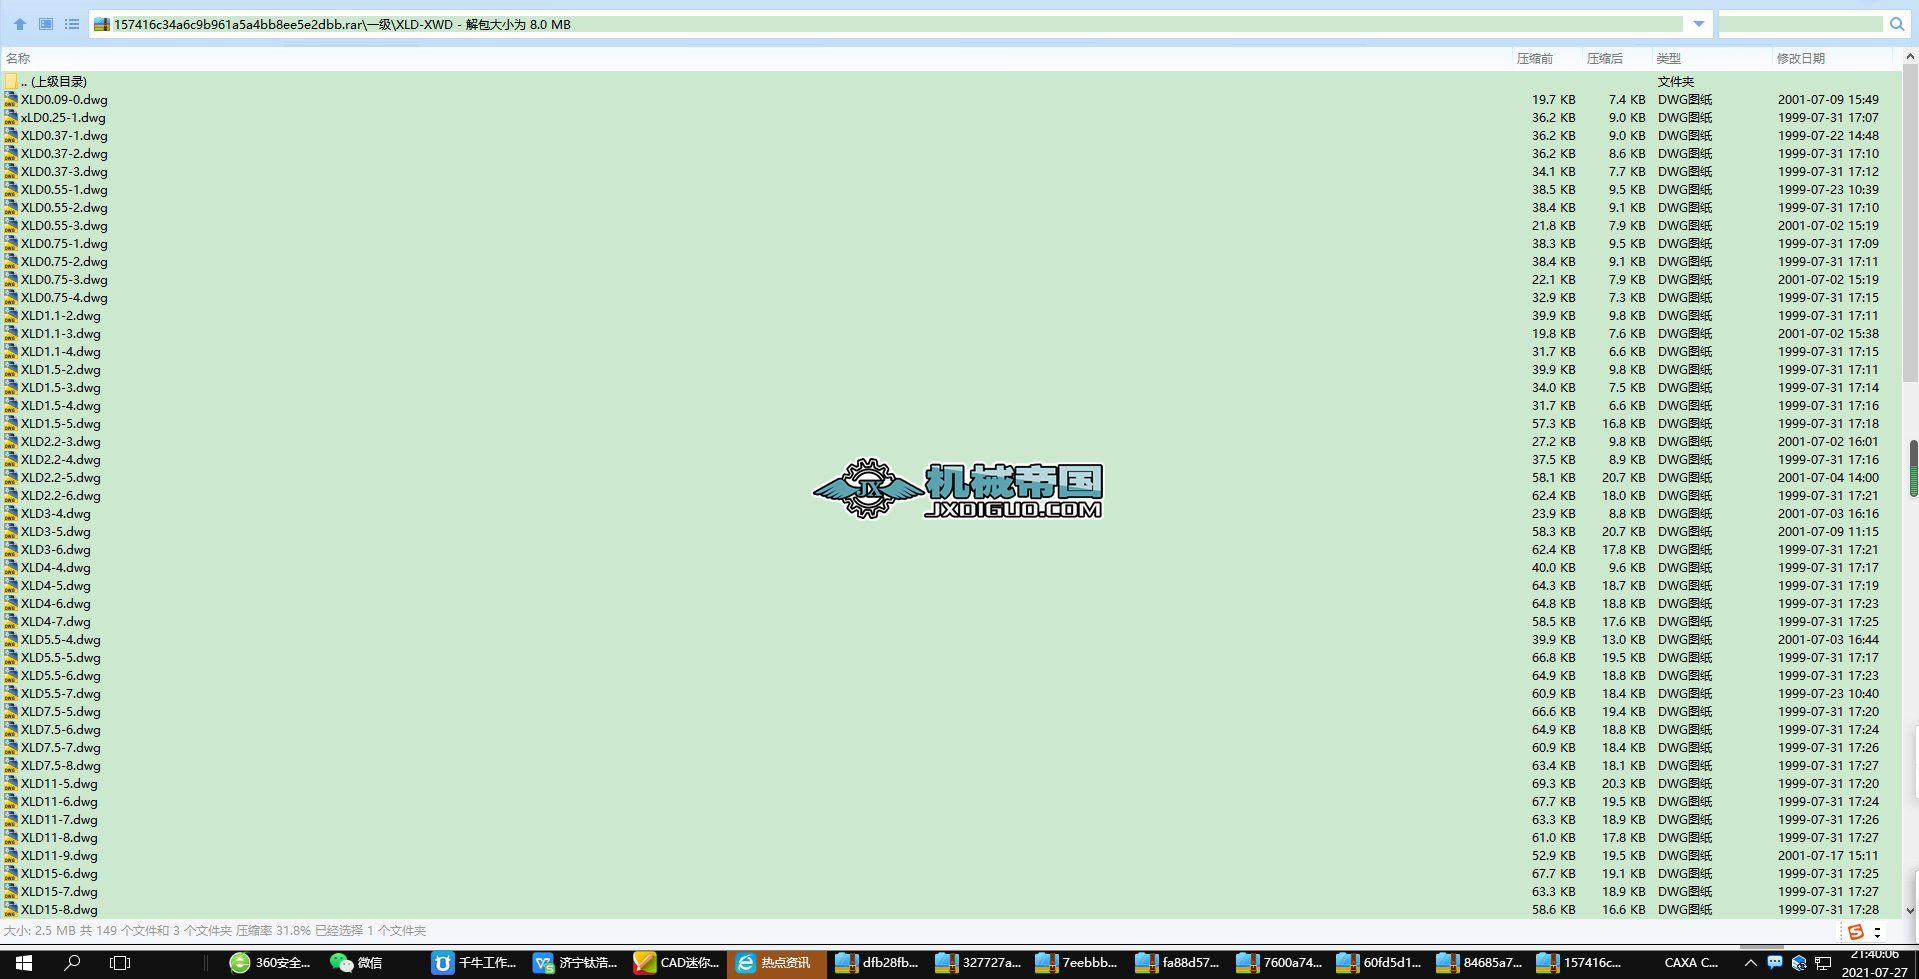Select the DWG icon of XLD0.55-1.dwg
The width and height of the screenshot is (1919, 979).
pyautogui.click(x=11, y=189)
